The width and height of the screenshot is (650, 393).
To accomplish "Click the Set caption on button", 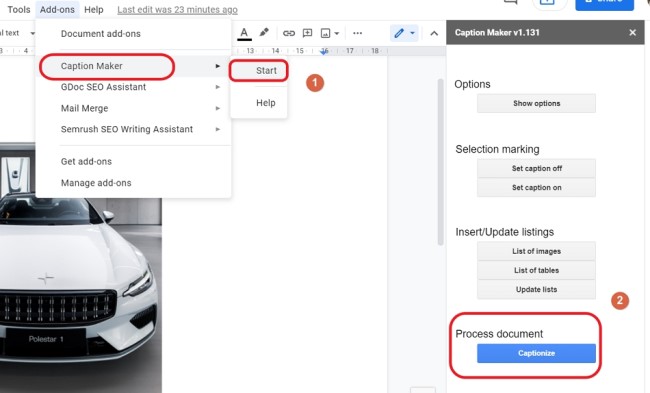I will pyautogui.click(x=536, y=187).
